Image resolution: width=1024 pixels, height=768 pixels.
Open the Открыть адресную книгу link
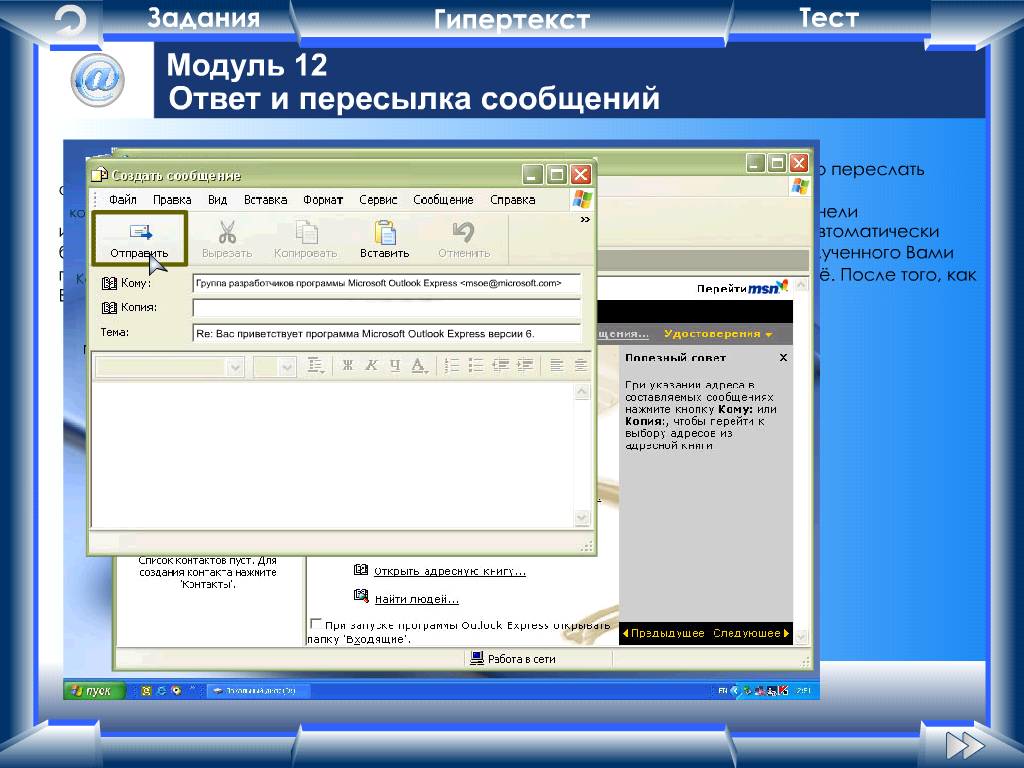[450, 571]
